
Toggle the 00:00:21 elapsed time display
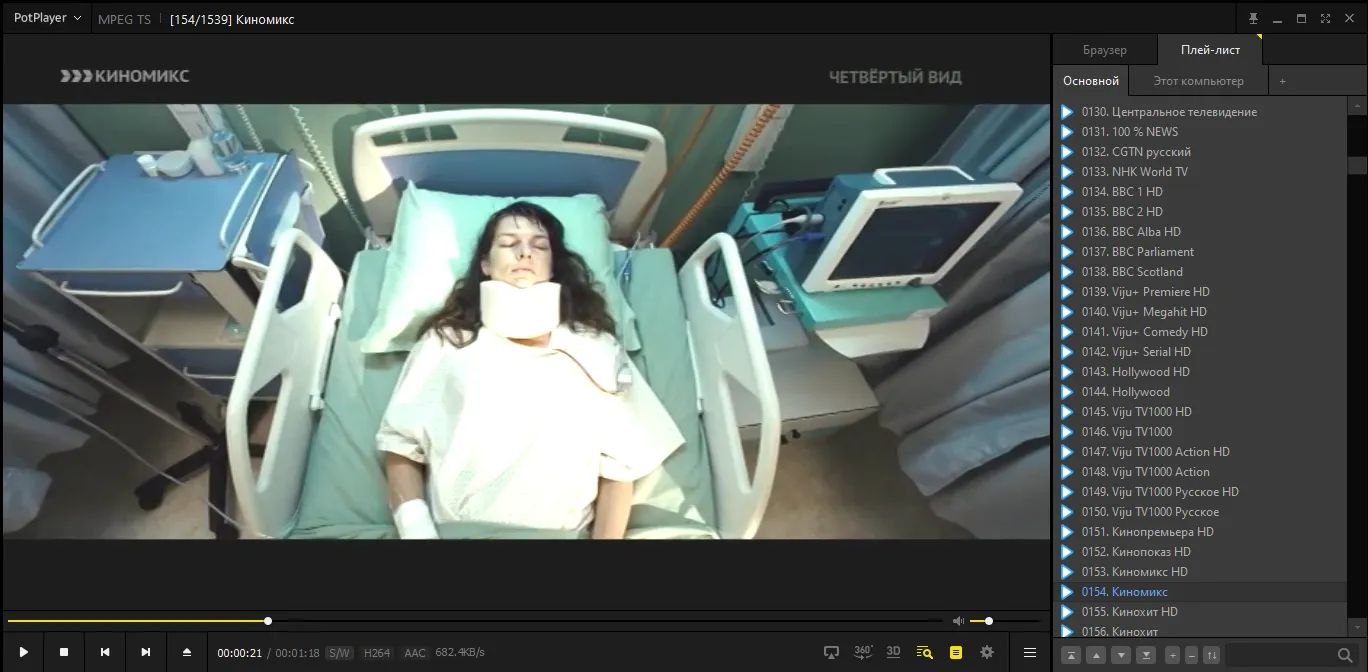240,653
